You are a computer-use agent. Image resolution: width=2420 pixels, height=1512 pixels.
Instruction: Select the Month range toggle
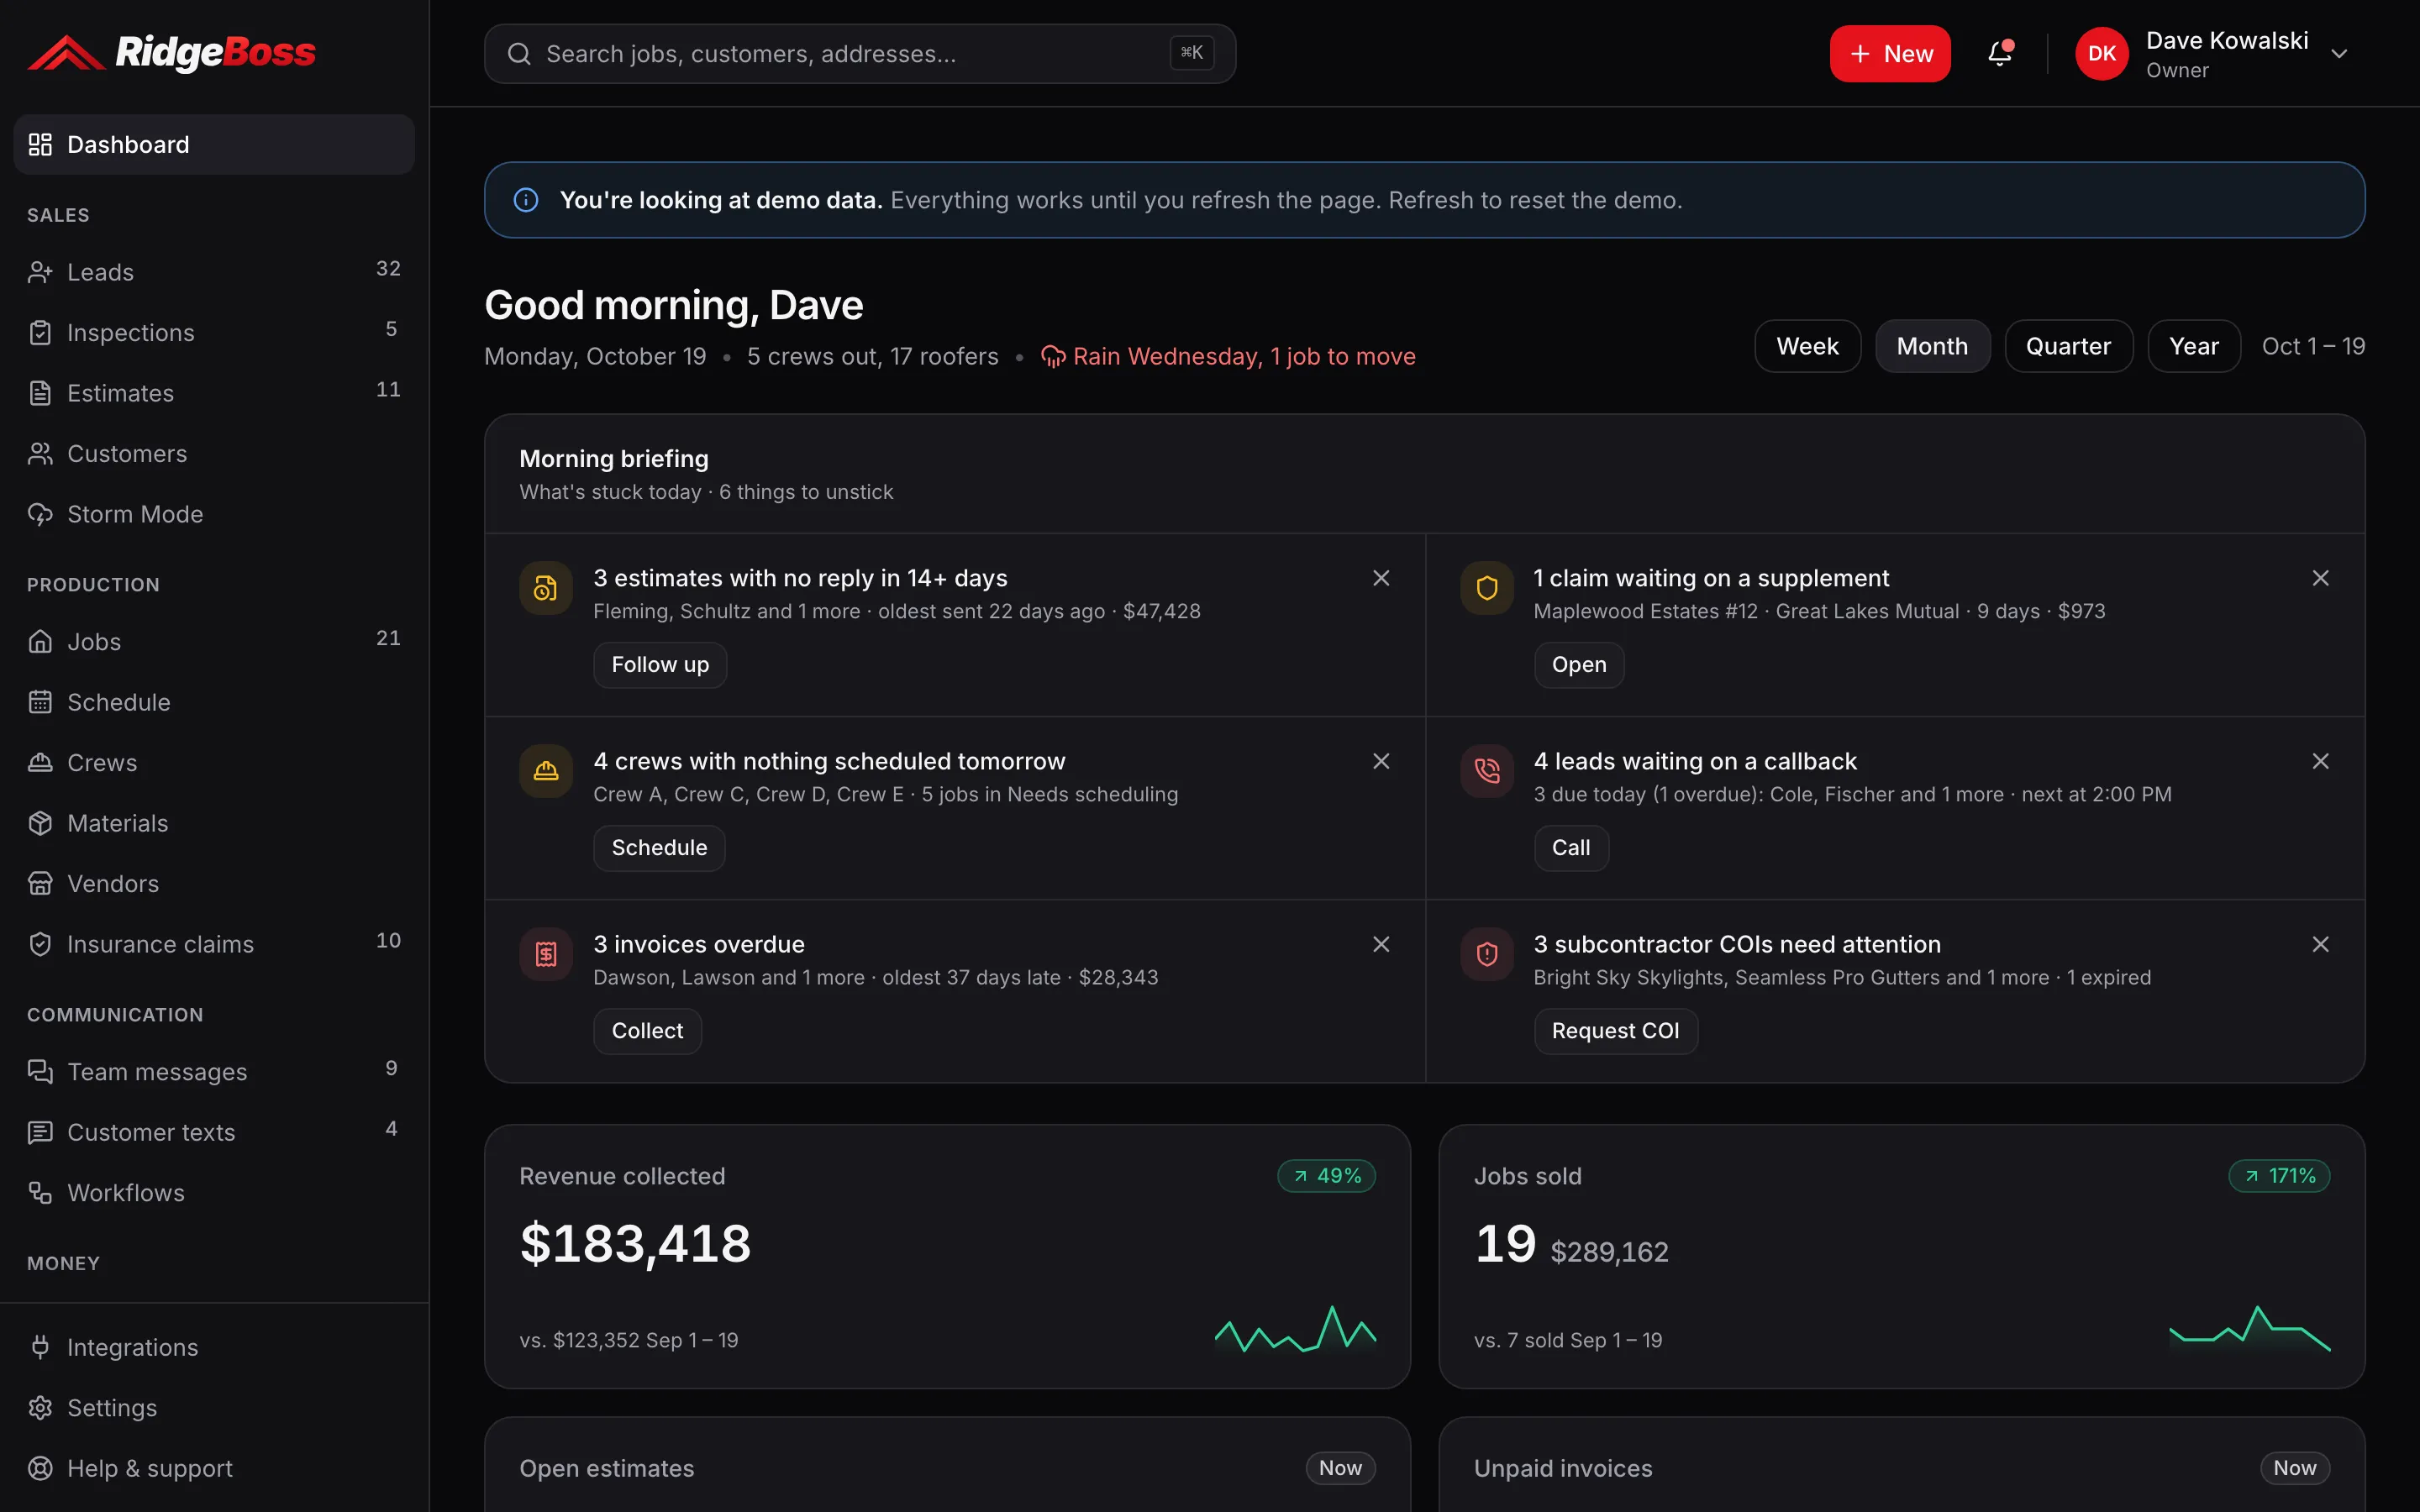[x=1932, y=346]
